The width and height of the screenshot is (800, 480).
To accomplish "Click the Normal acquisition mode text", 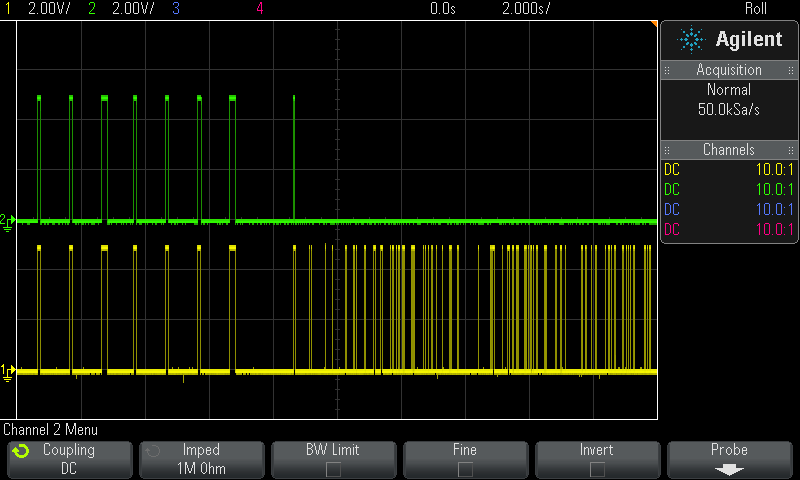I will 729,90.
